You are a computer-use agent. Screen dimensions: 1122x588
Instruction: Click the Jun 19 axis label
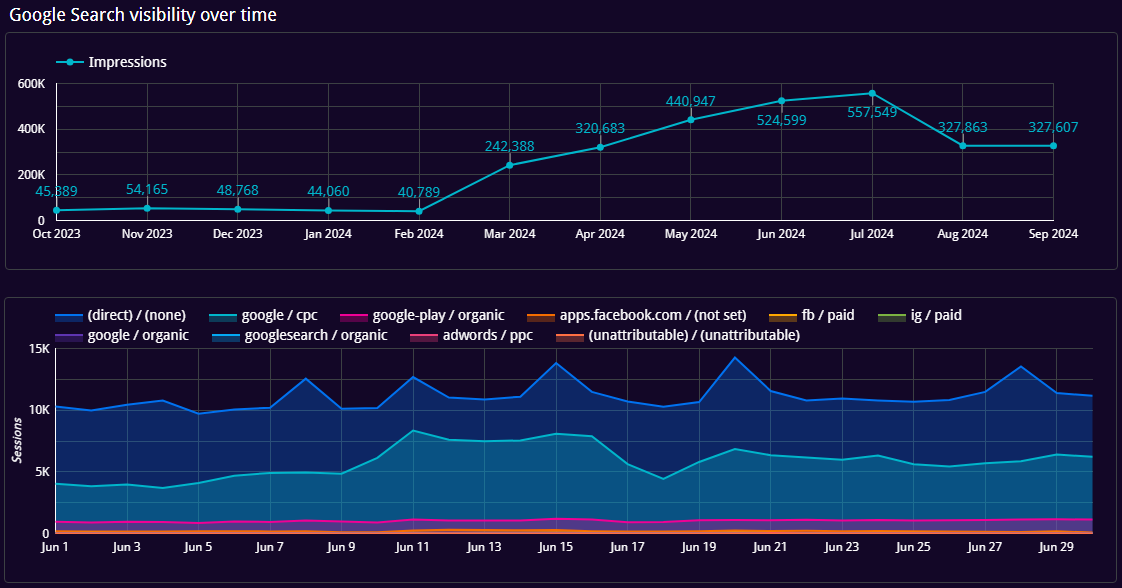699,547
